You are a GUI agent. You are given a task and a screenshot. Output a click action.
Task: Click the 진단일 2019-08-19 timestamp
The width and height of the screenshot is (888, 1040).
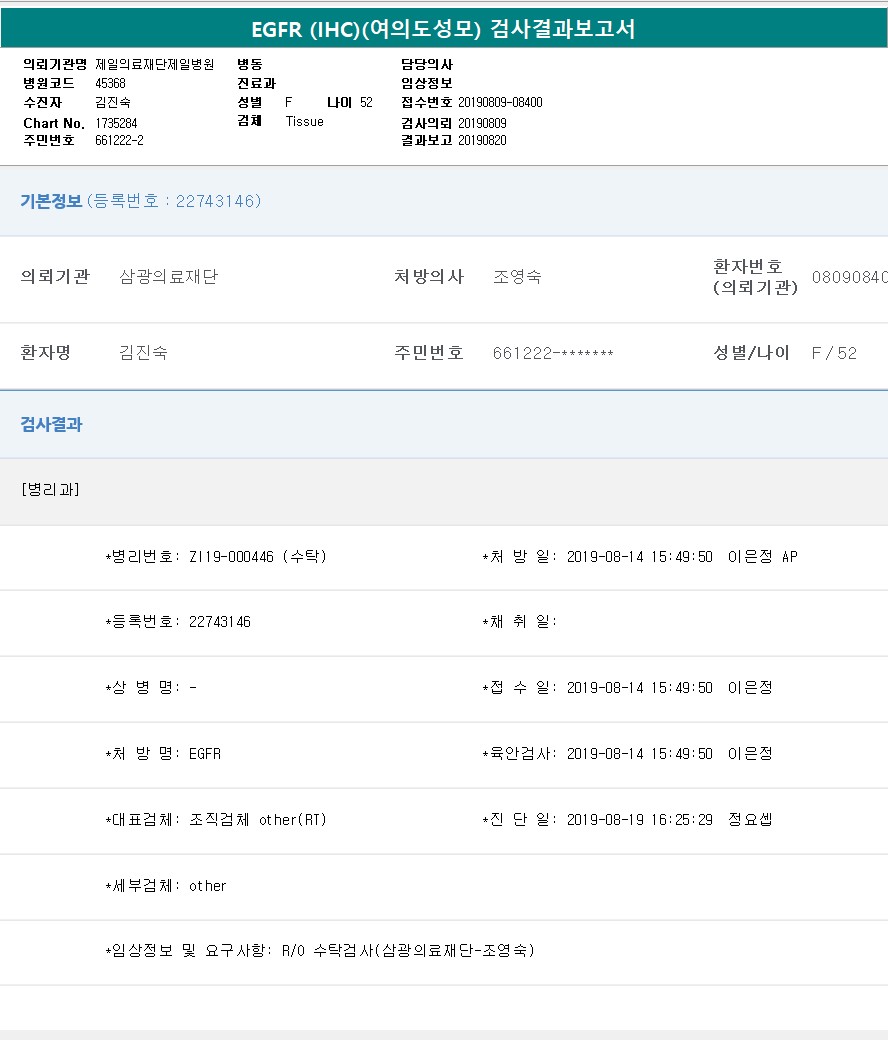pos(639,820)
